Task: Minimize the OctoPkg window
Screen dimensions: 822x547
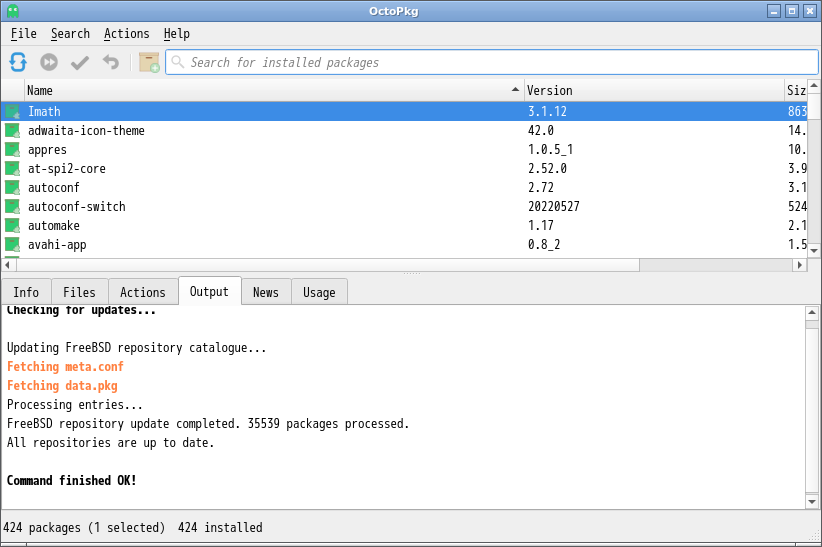Action: pos(774,10)
